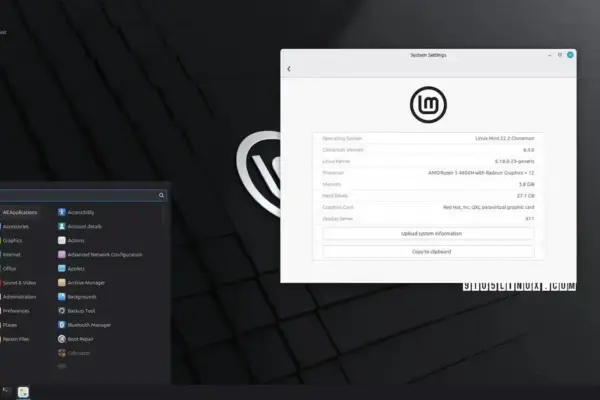Select the All Applications category

20,212
